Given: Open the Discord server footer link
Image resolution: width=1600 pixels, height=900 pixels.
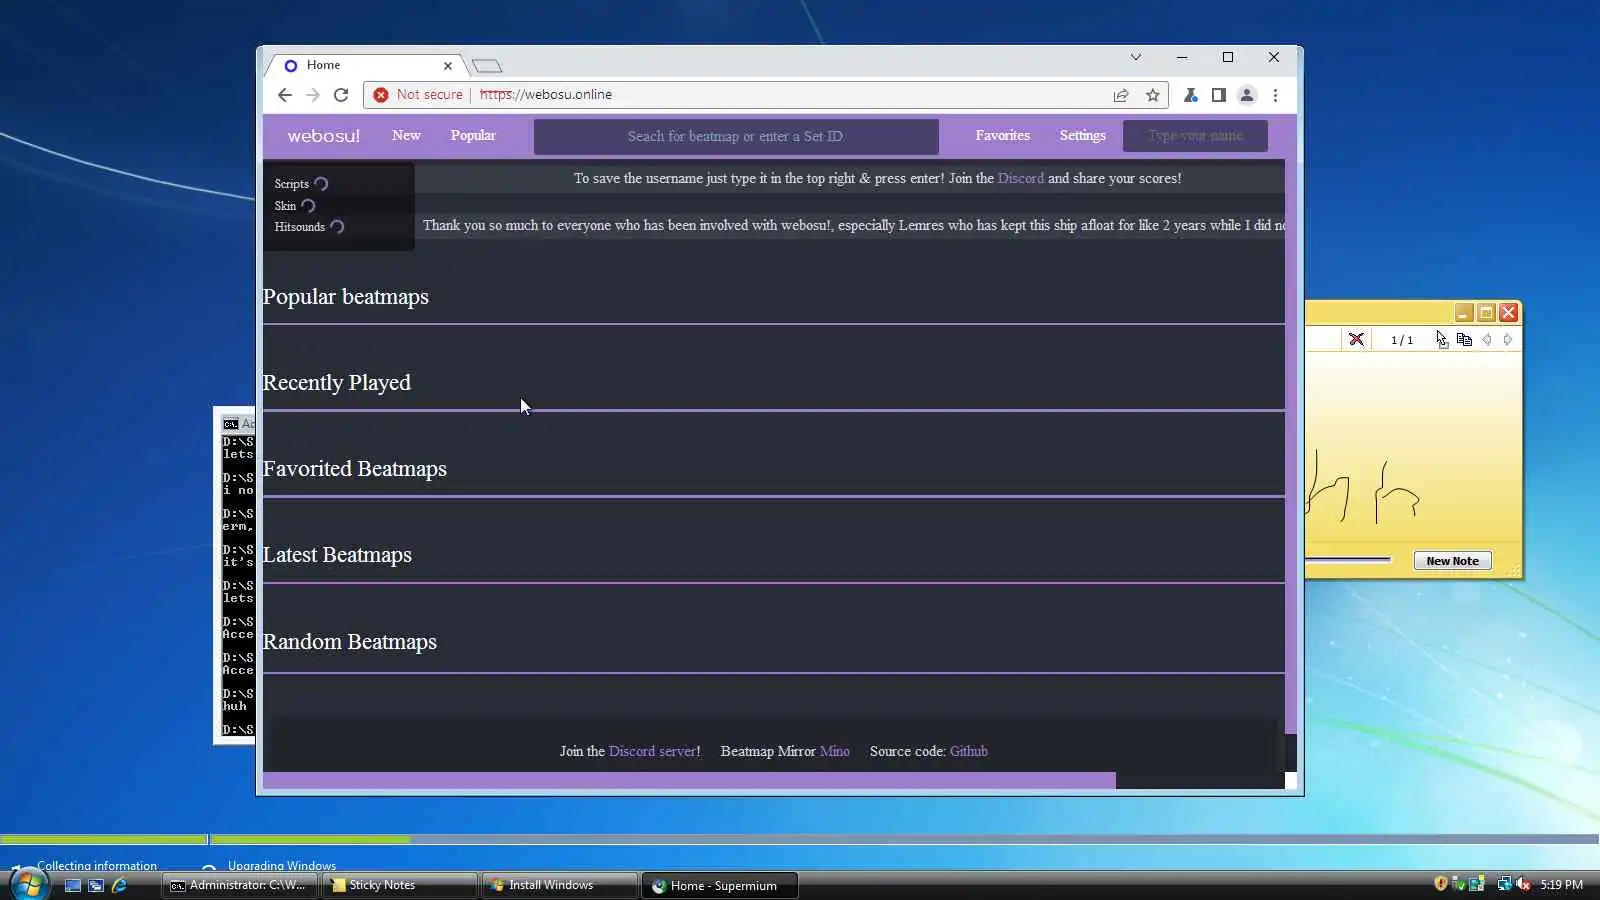Looking at the screenshot, I should pos(653,751).
